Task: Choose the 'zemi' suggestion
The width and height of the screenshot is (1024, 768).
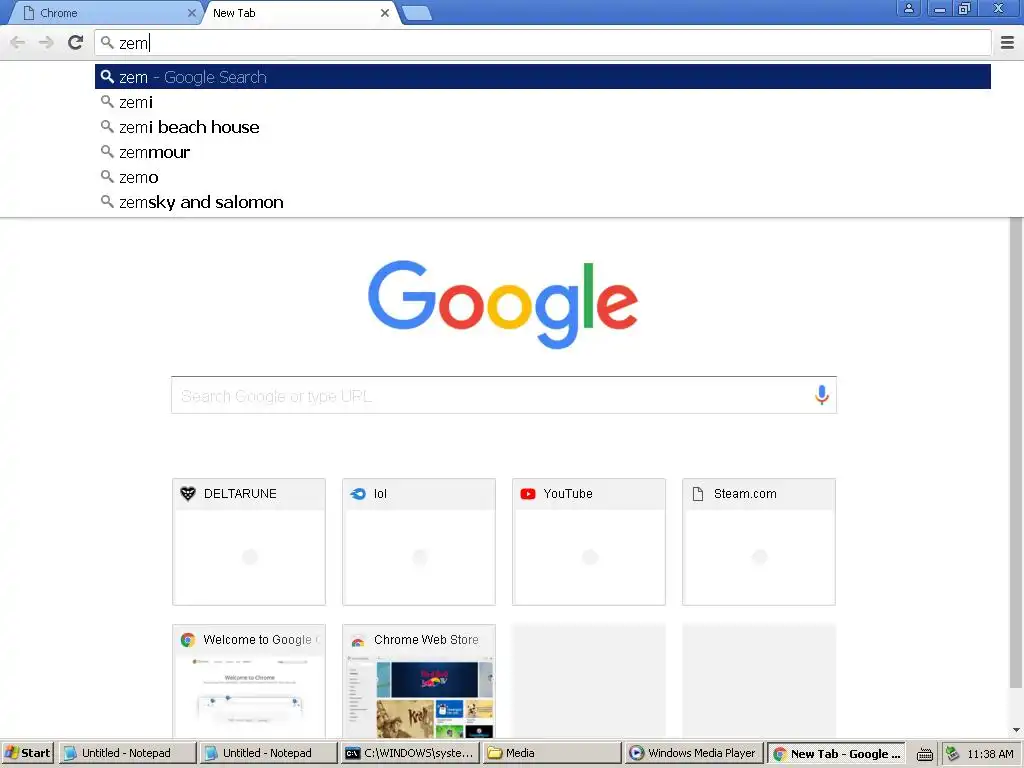Action: [543, 102]
